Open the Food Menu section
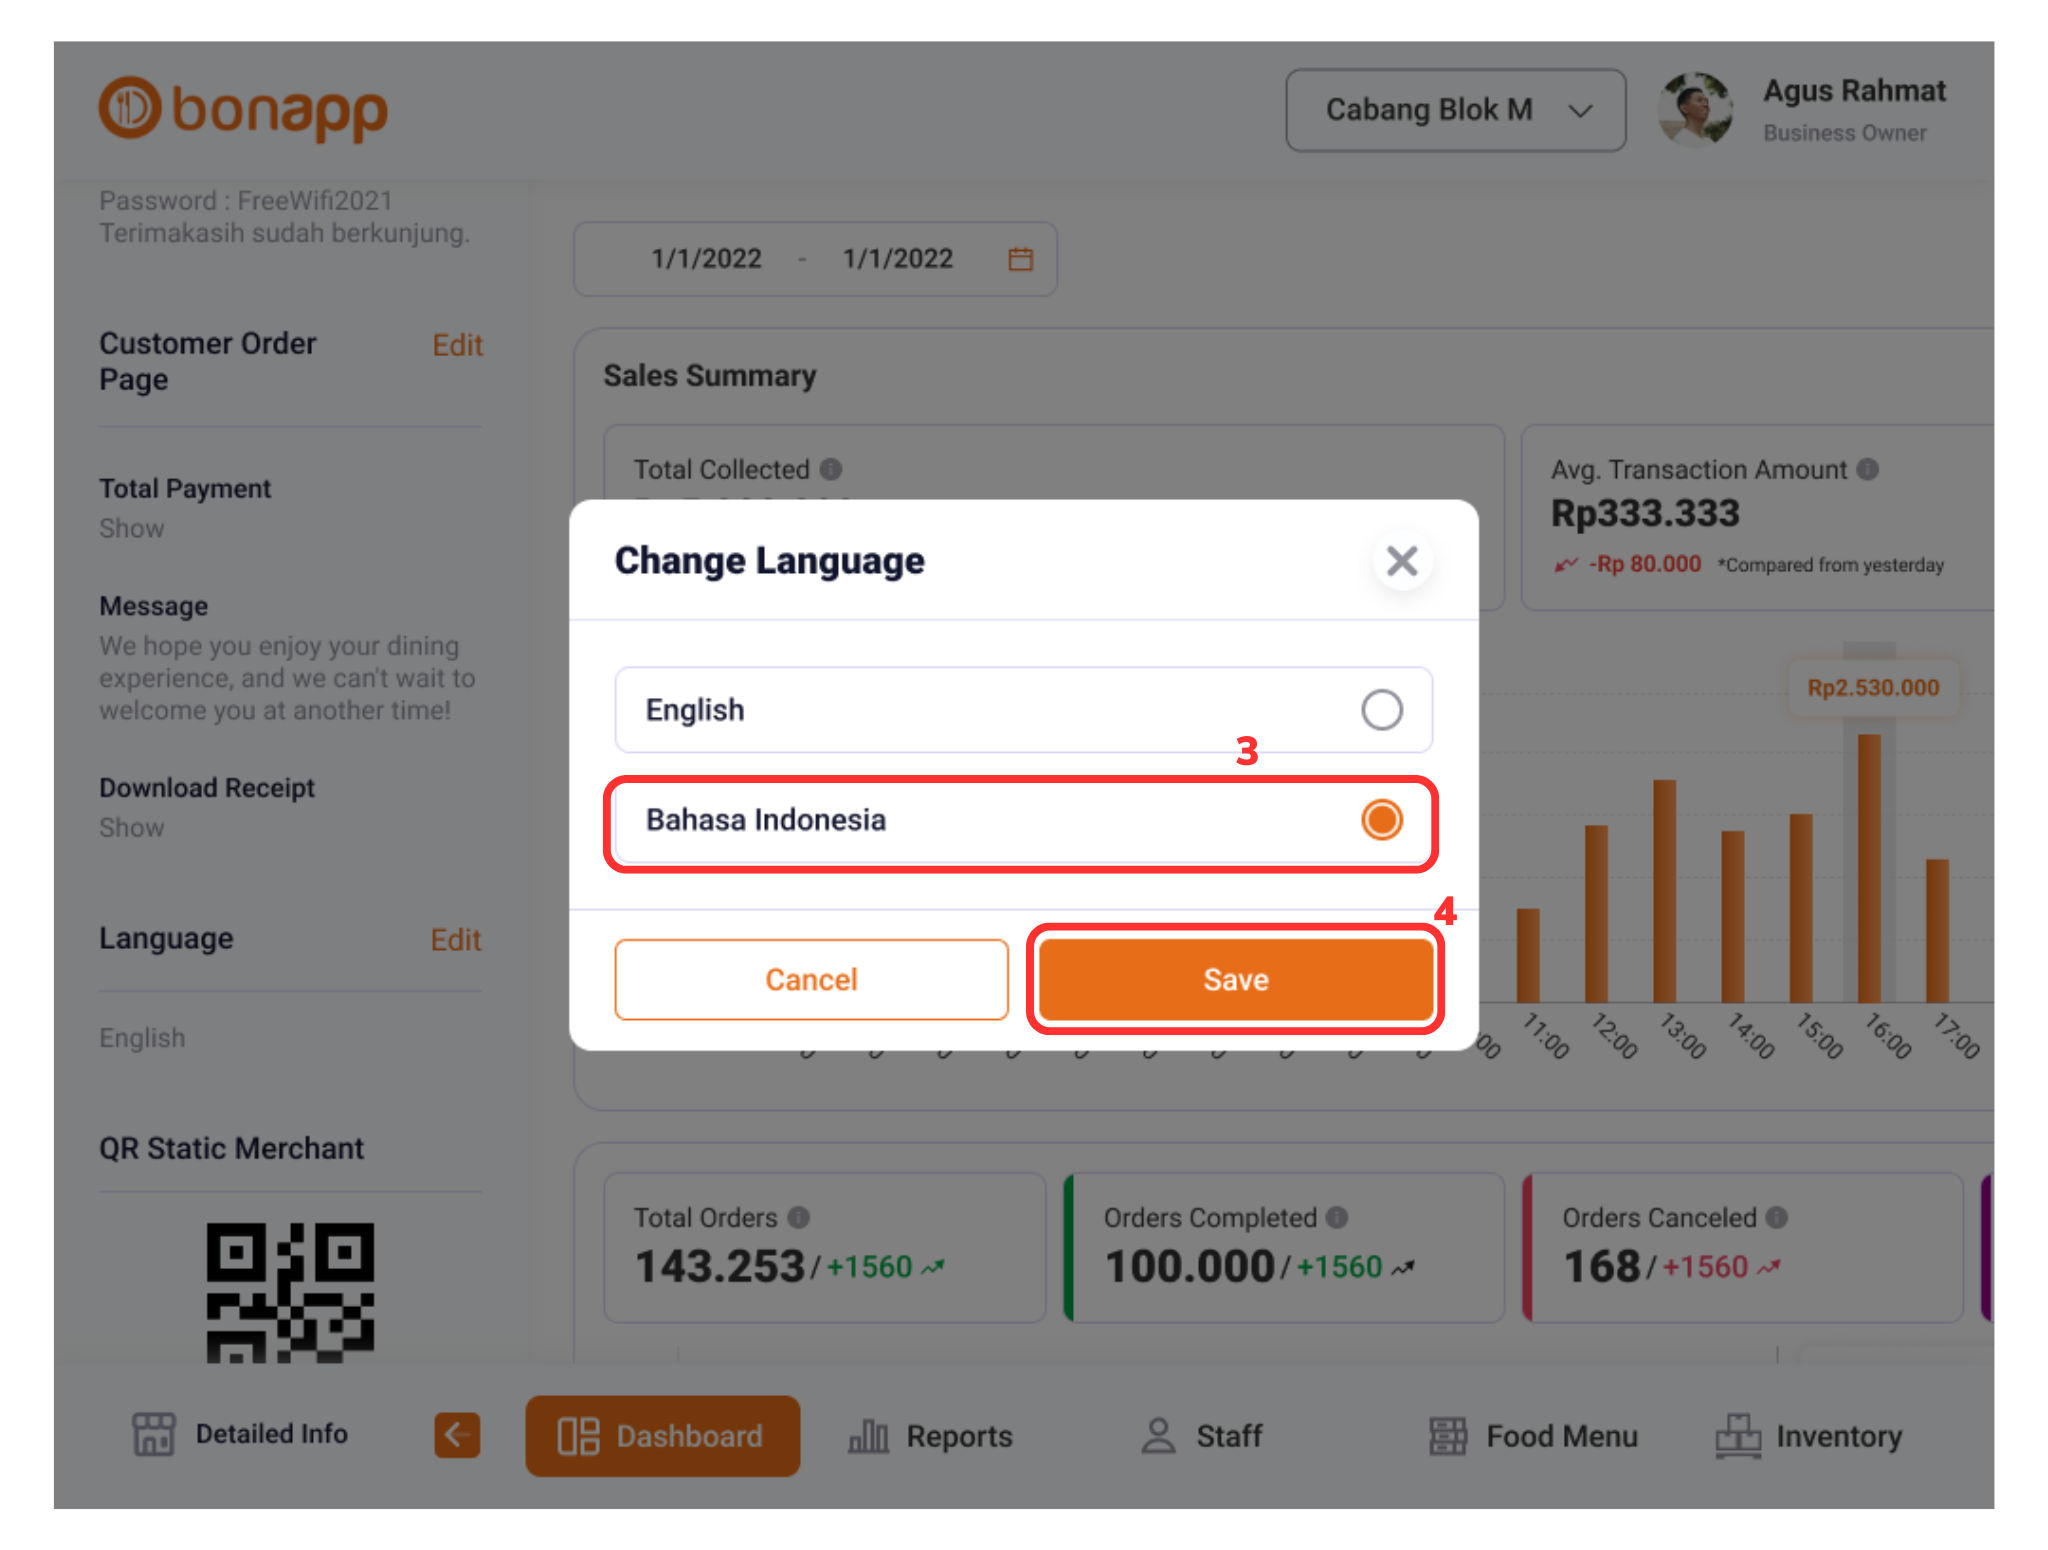The width and height of the screenshot is (2048, 1550). tap(1532, 1436)
